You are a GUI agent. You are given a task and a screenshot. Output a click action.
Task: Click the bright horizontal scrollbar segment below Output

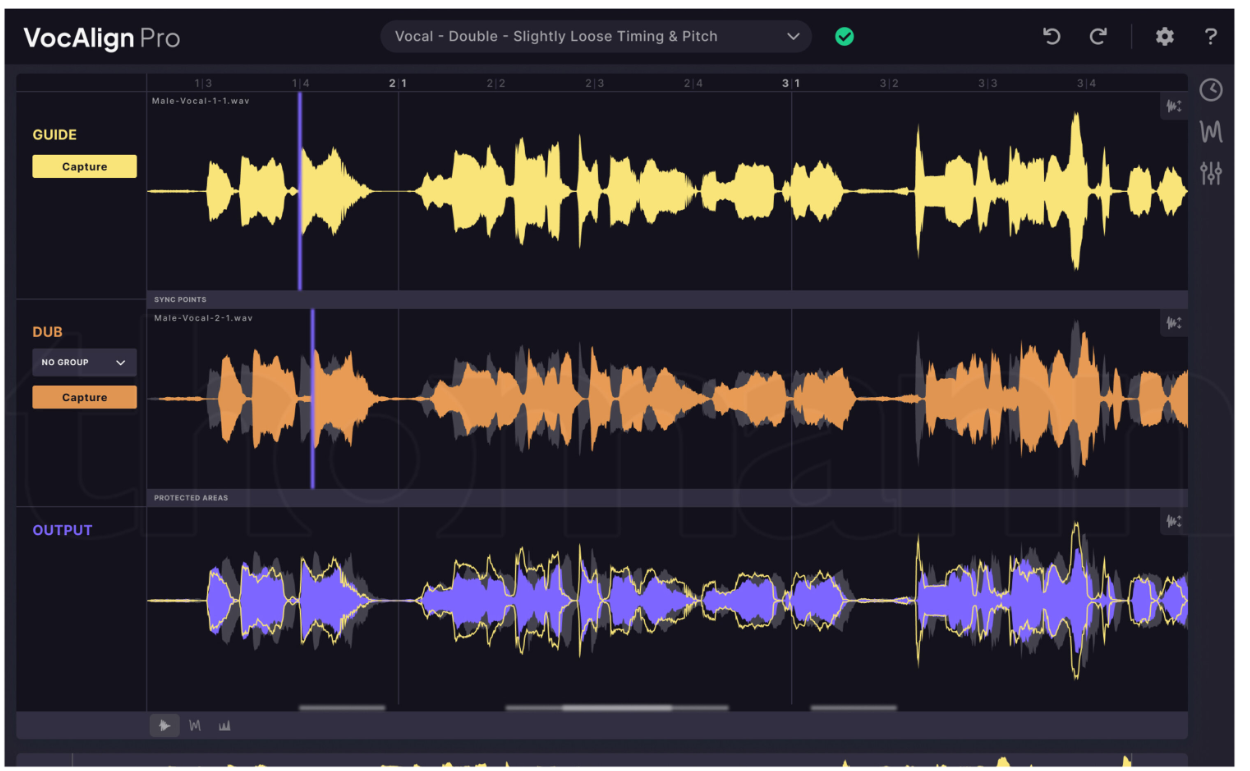616,708
